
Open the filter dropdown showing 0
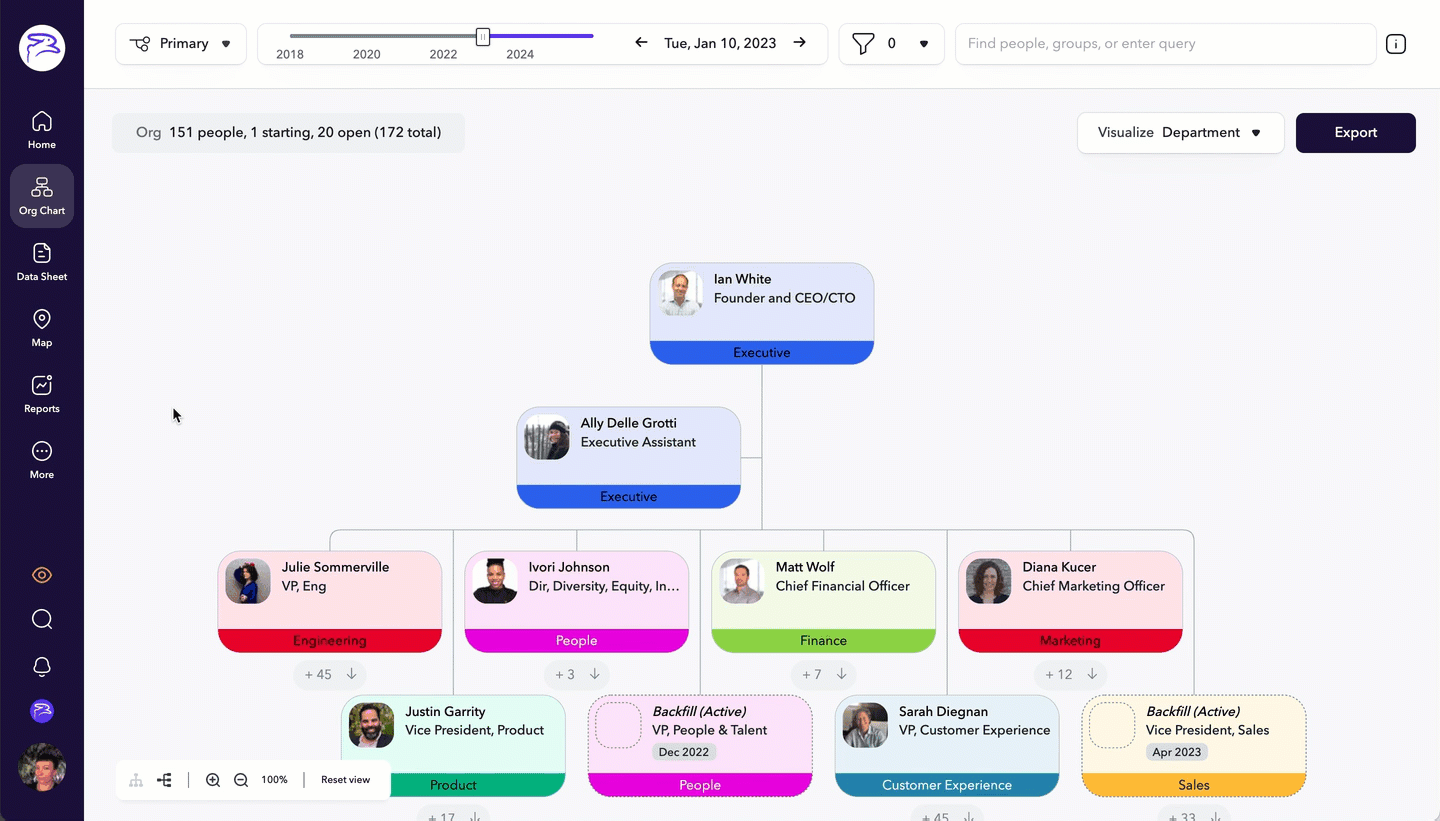(x=891, y=44)
